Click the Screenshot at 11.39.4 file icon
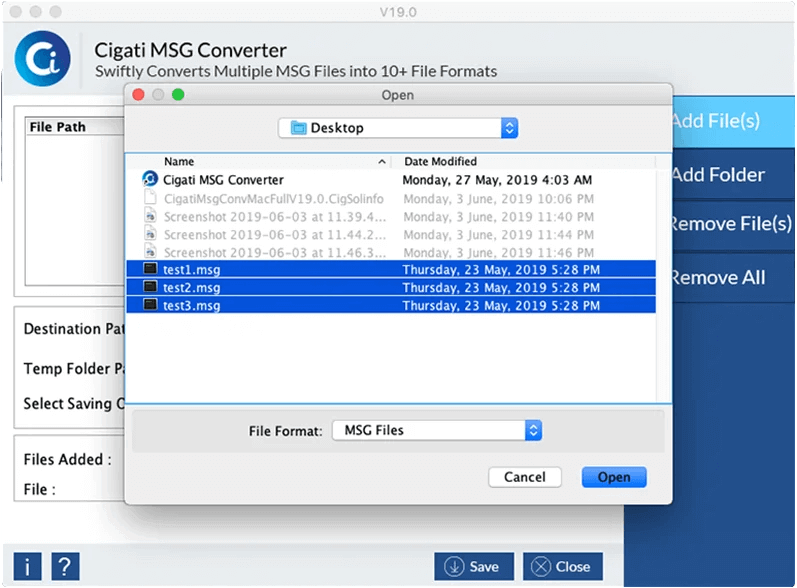797x588 pixels. click(150, 216)
